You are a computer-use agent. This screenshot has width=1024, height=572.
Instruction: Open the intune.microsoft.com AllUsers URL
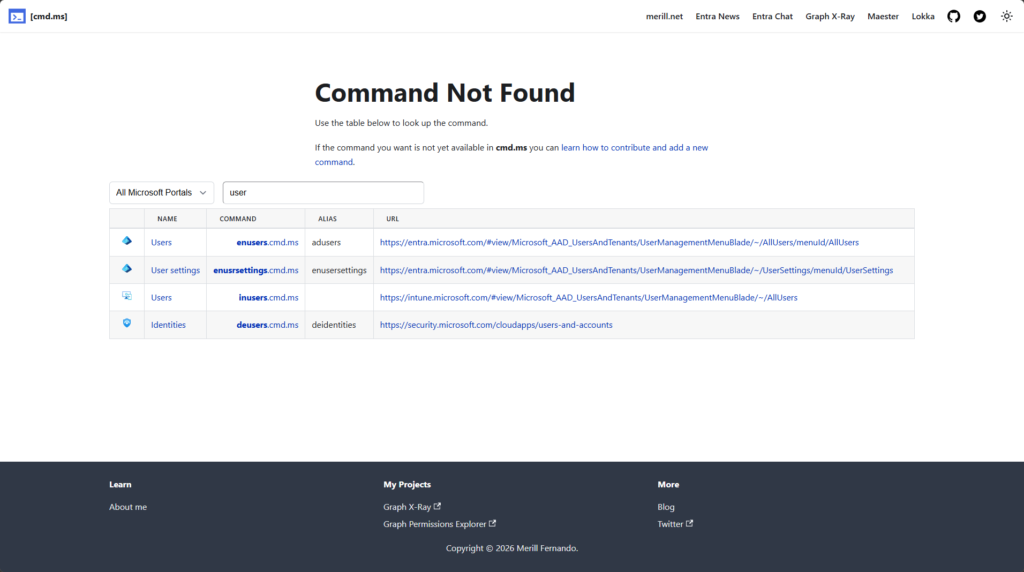click(x=588, y=298)
